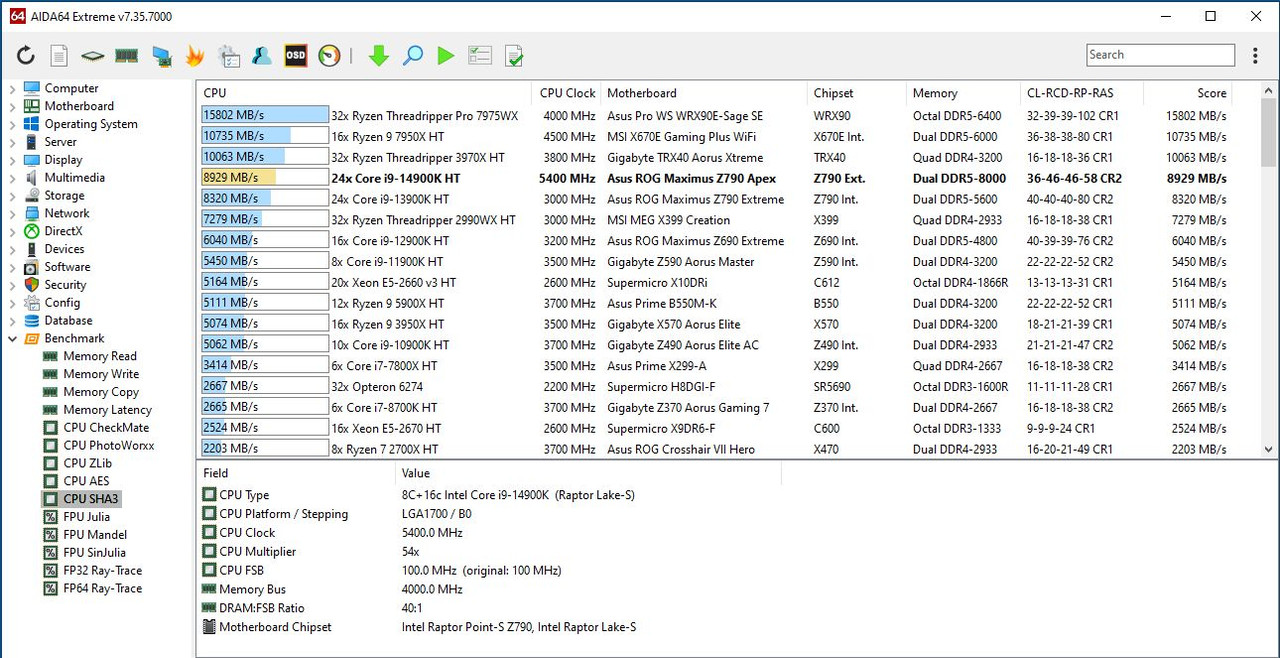
Task: Open the sensor gauge icon
Action: pos(329,56)
